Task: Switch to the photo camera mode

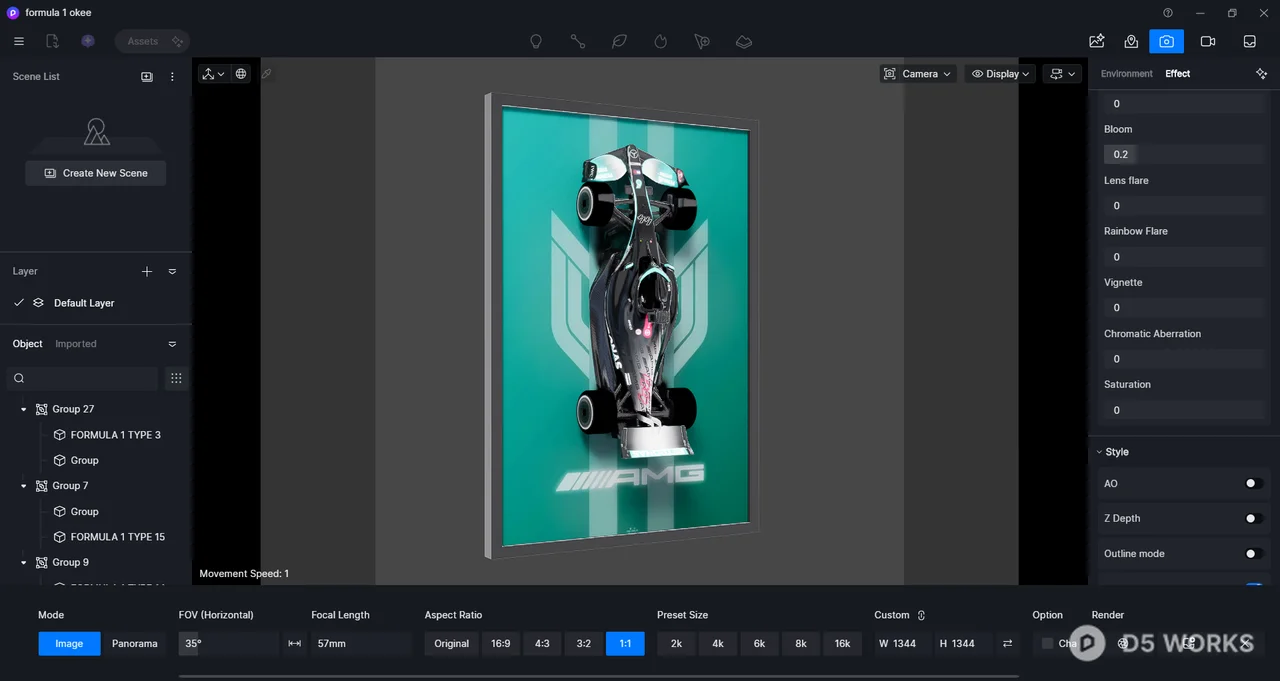Action: coord(1166,41)
